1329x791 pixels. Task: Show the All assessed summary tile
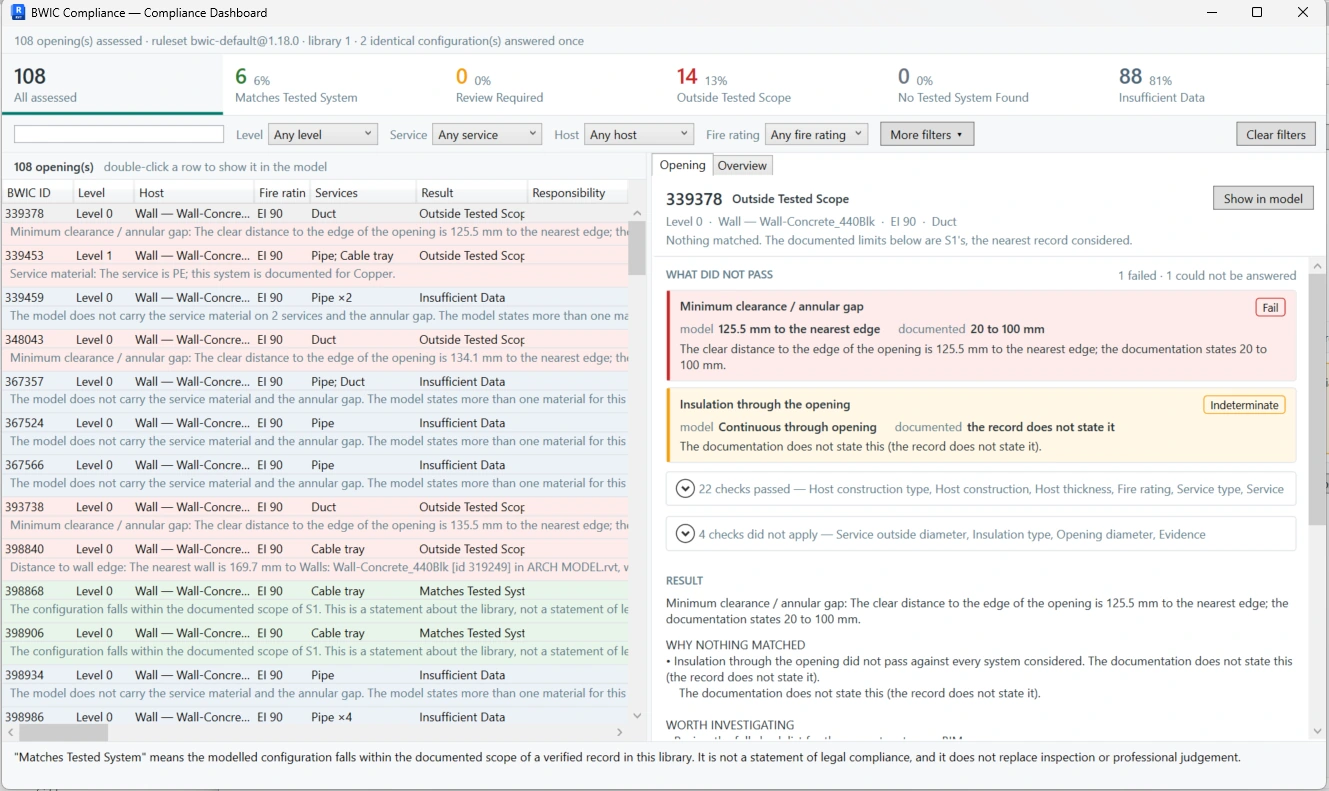(111, 85)
